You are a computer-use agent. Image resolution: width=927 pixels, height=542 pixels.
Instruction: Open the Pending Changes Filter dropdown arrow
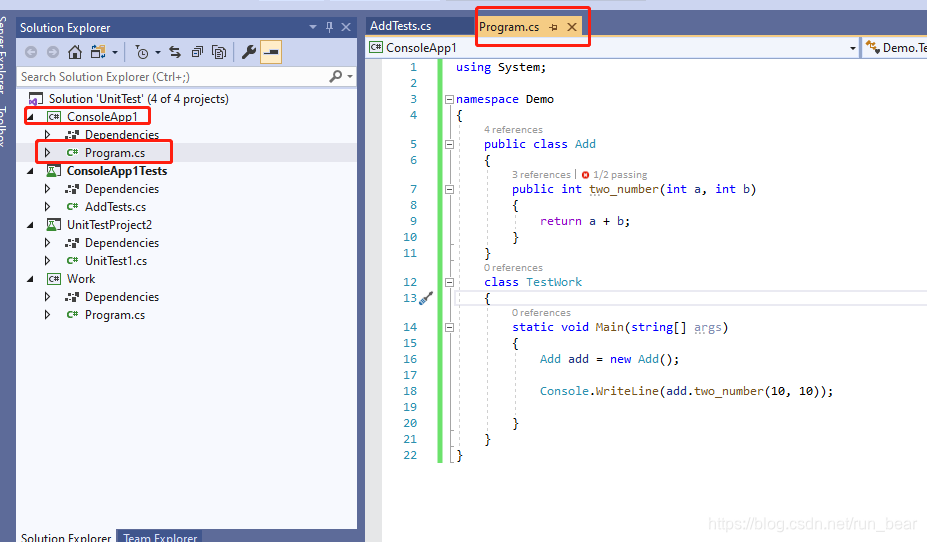(x=158, y=53)
